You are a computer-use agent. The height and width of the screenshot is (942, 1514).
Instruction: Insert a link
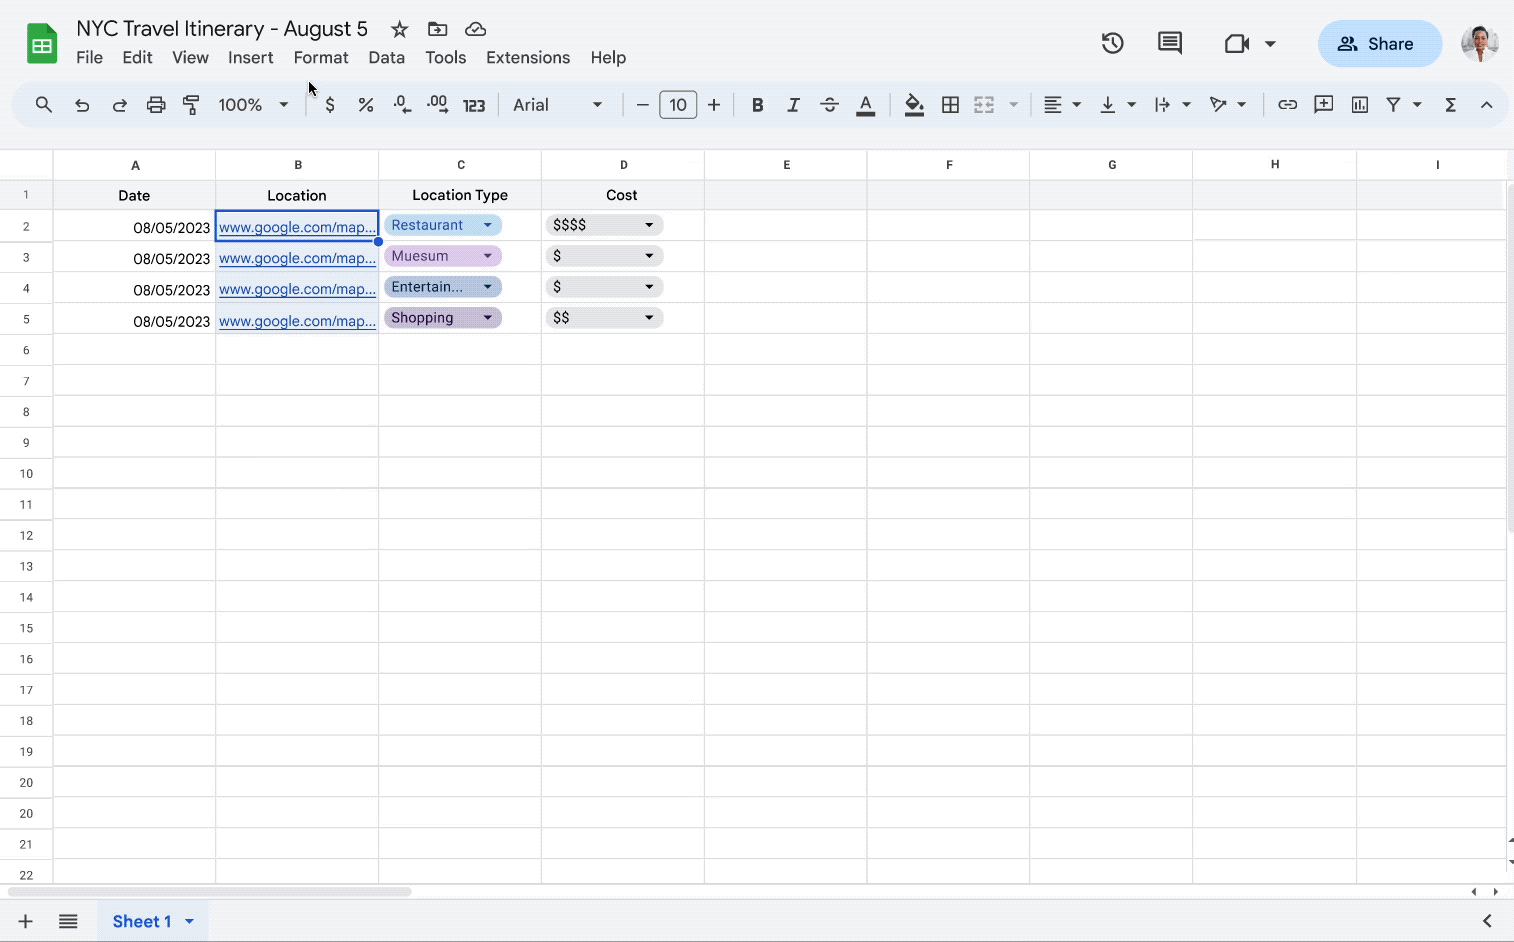pyautogui.click(x=1288, y=105)
